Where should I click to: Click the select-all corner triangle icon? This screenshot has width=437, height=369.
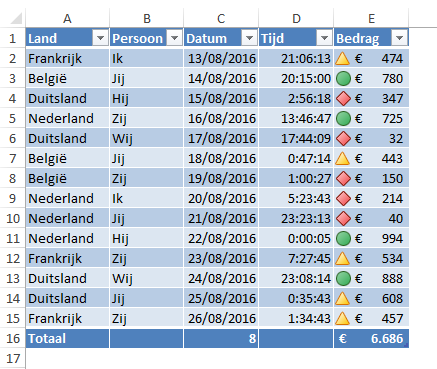coord(16,19)
